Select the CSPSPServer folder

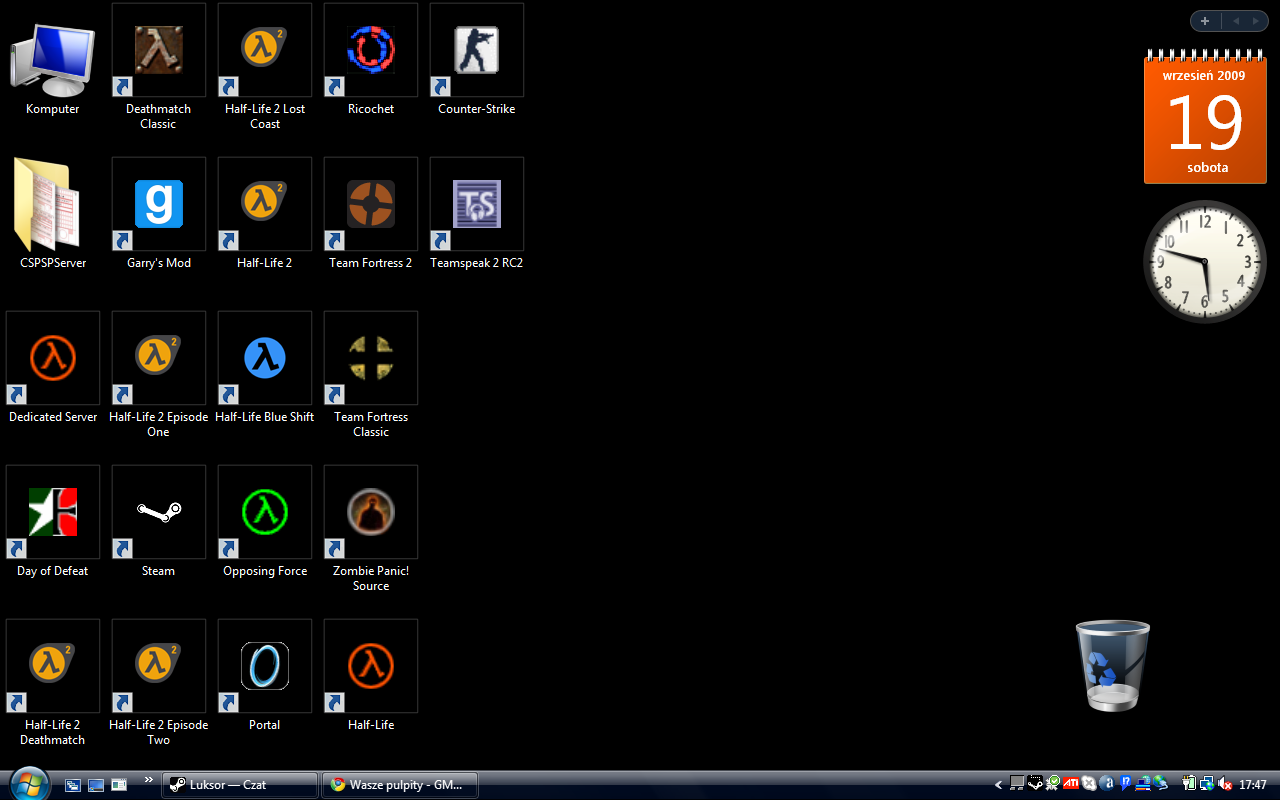[x=52, y=214]
